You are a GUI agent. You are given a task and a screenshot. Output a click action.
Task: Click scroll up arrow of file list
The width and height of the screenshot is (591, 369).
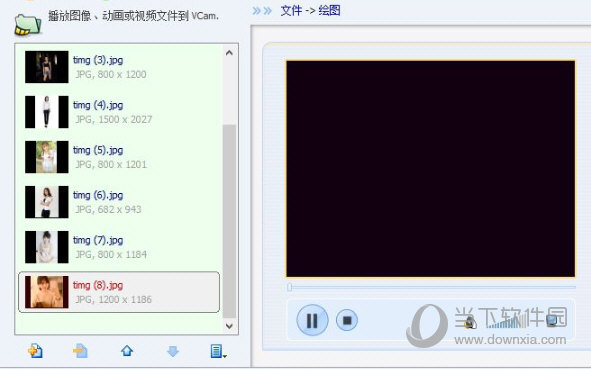pos(229,53)
